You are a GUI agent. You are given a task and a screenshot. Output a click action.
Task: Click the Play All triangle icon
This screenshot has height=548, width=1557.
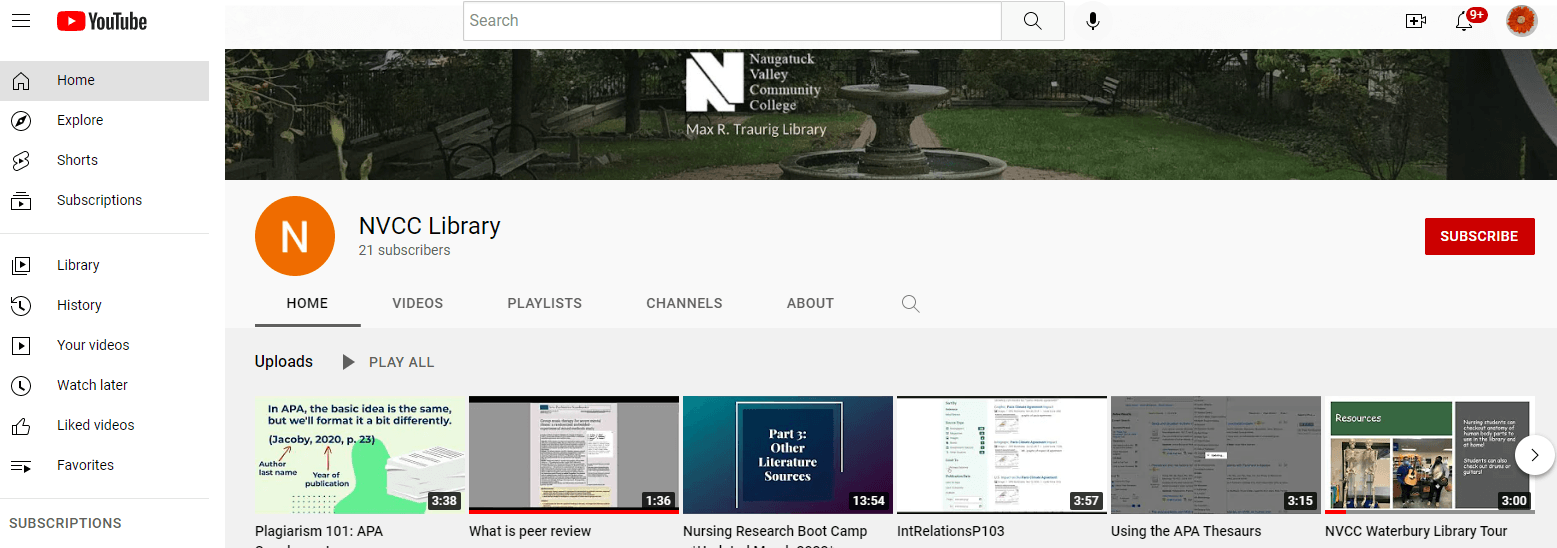pyautogui.click(x=348, y=362)
